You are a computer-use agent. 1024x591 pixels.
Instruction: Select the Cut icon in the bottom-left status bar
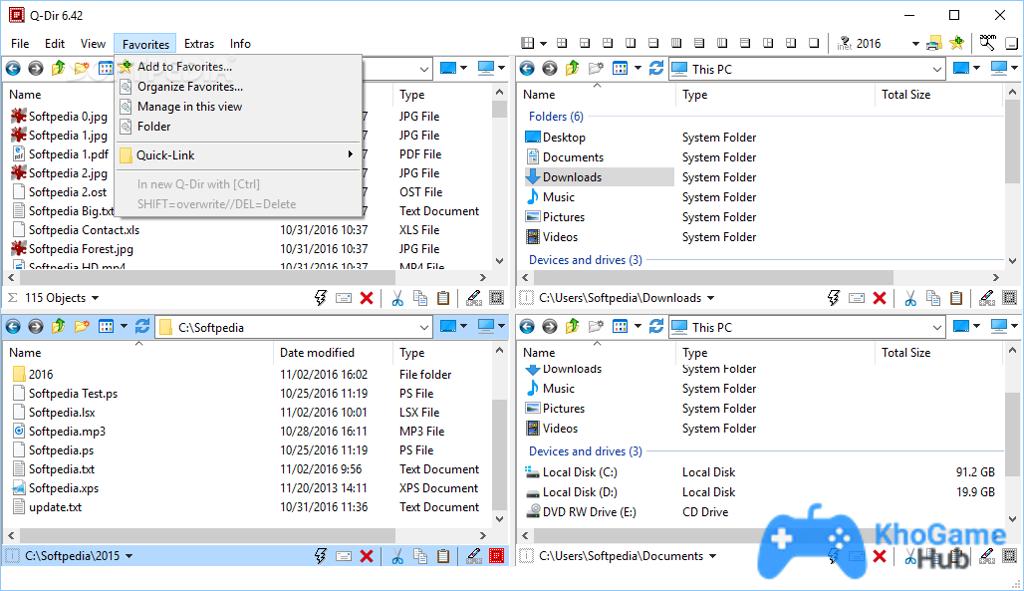(x=399, y=556)
